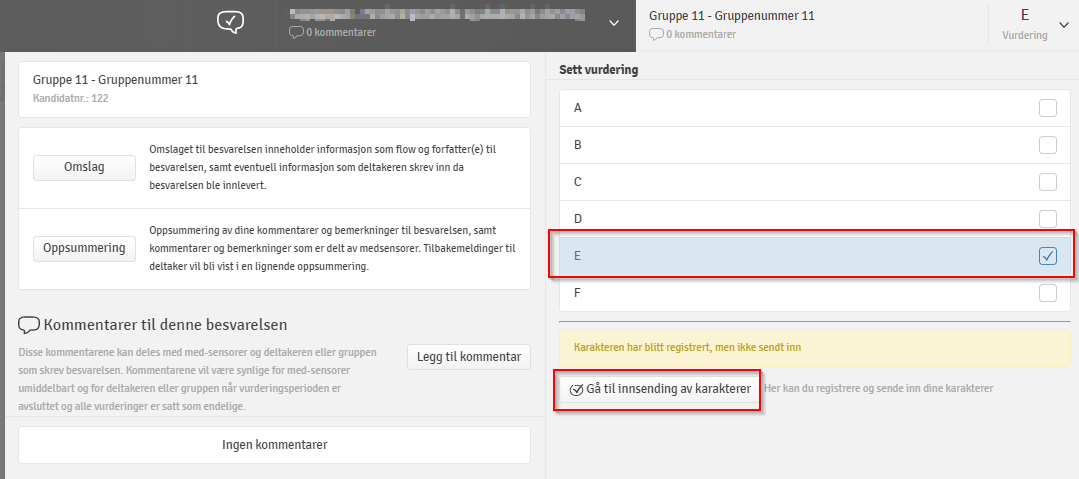This screenshot has height=479, width=1079.
Task: Click the checkmark speech bubble icon in top bar
Action: point(231,22)
